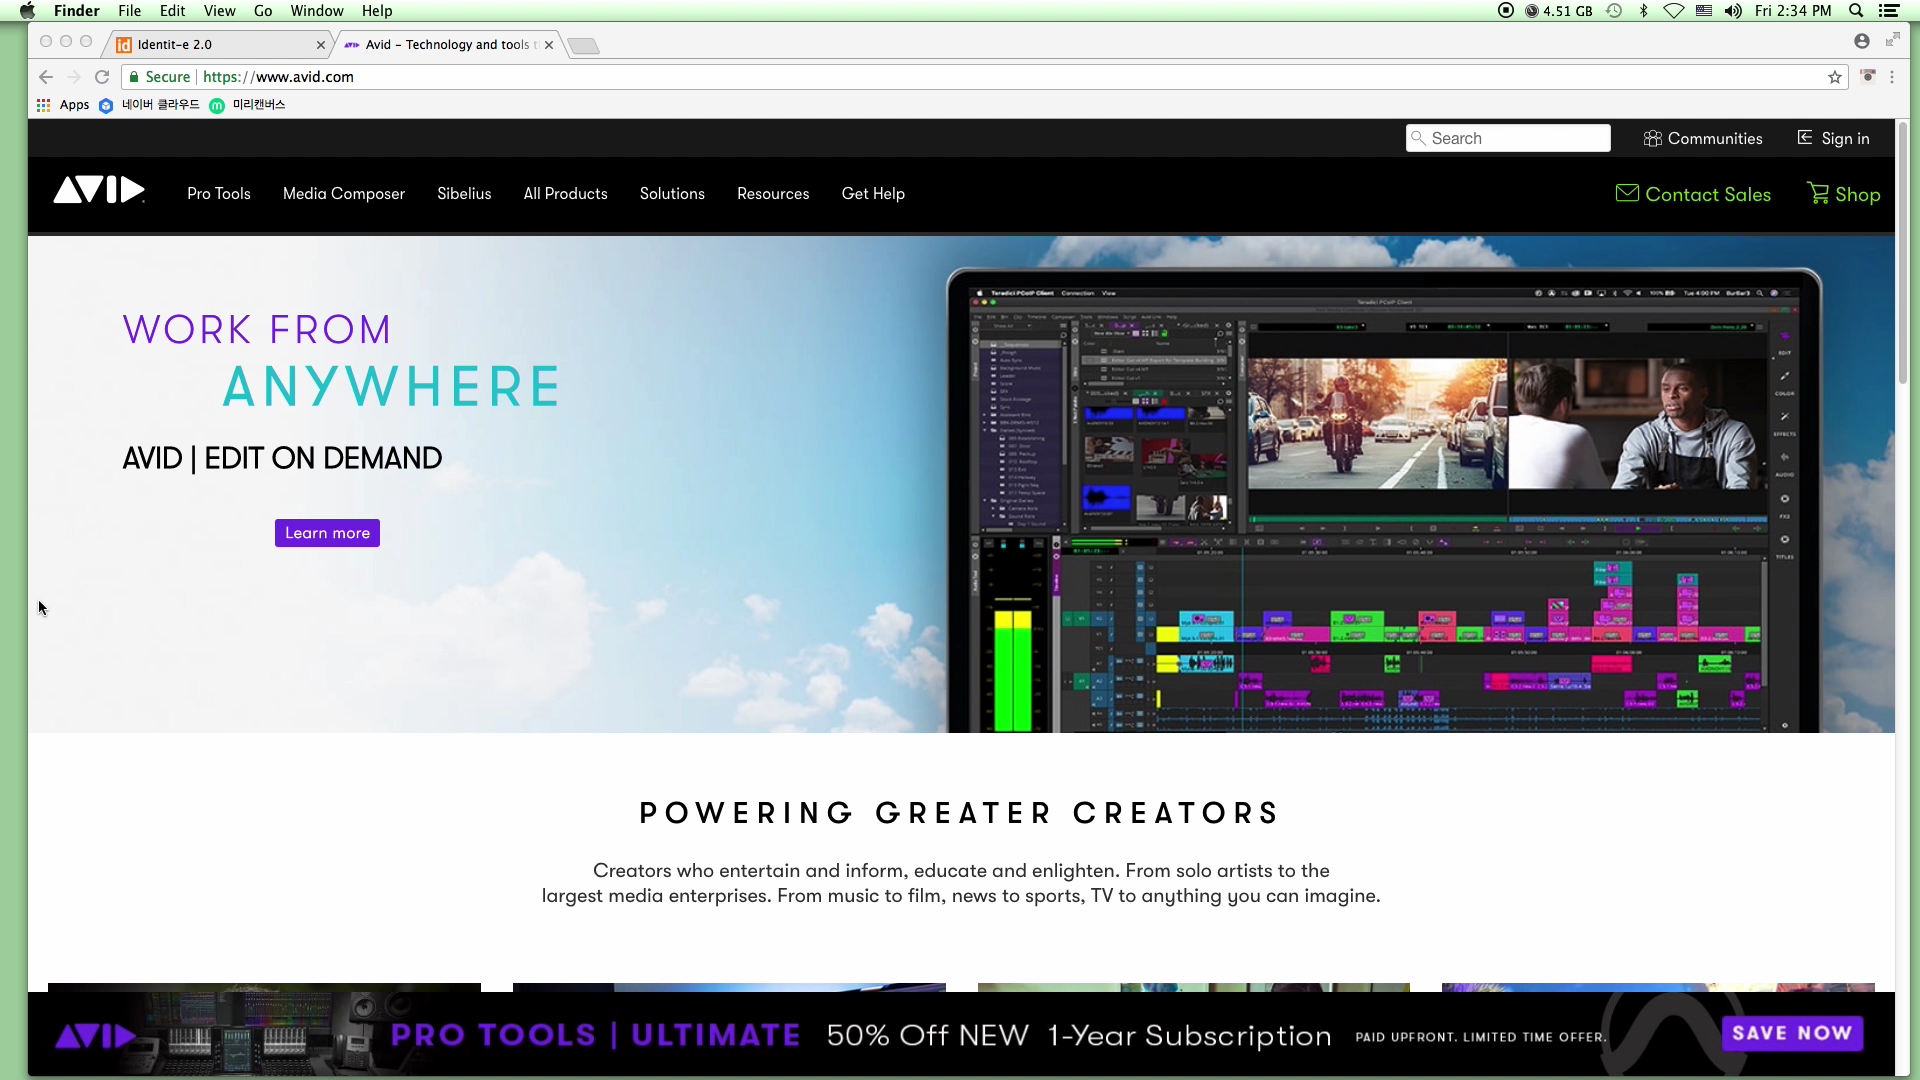
Task: Open the File menu
Action: pos(129,11)
